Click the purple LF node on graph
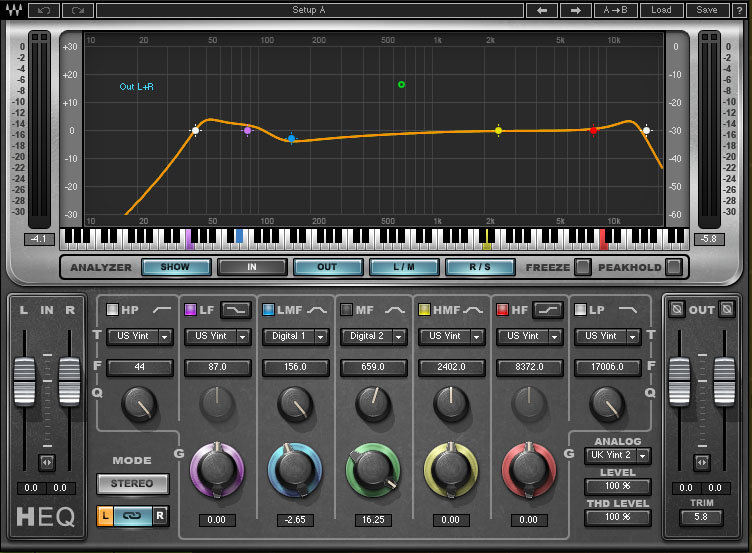This screenshot has height=553, width=752. click(x=247, y=130)
